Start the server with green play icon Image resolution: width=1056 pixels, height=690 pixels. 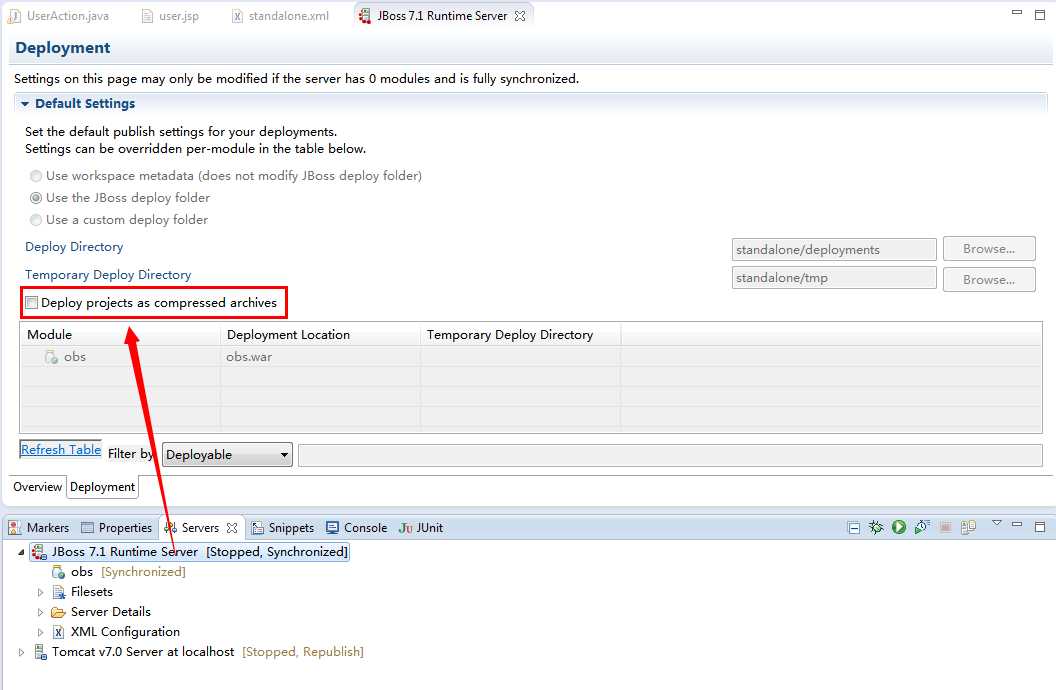click(x=899, y=527)
